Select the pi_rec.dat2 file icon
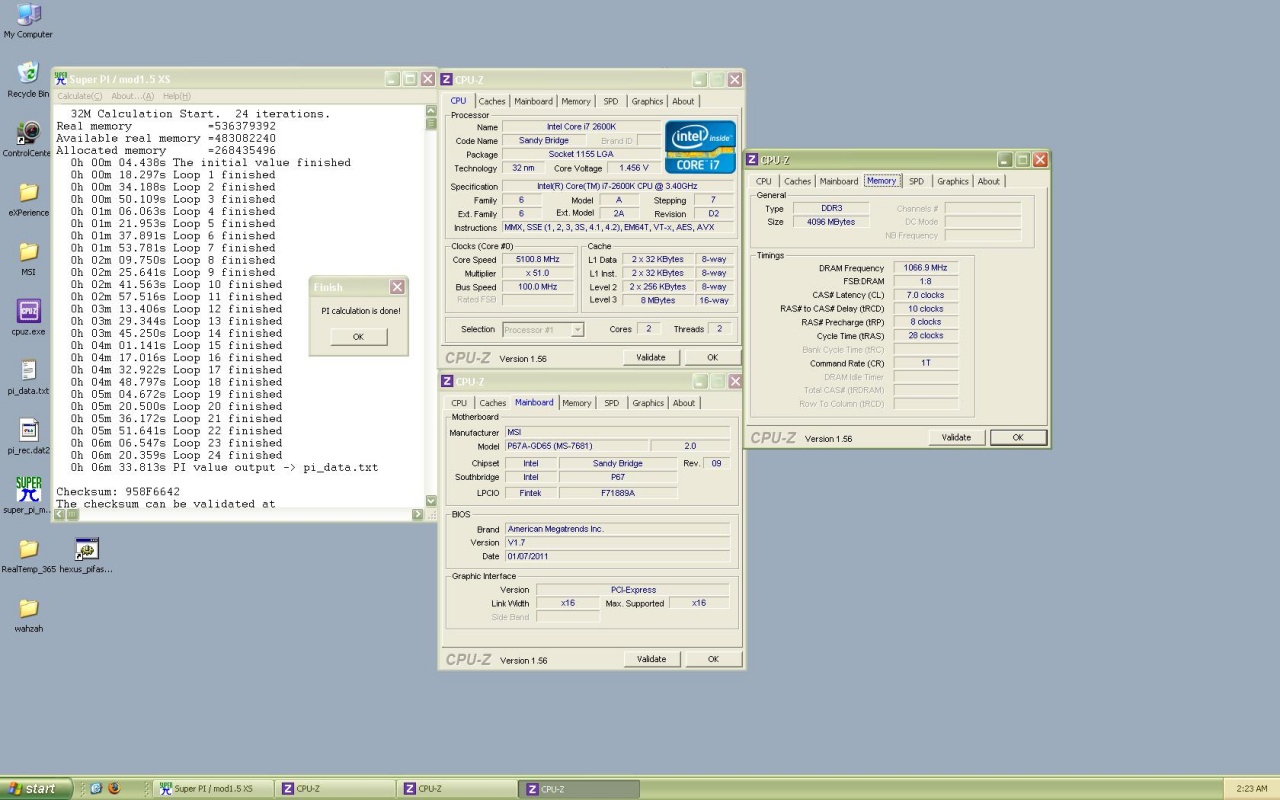 [x=28, y=431]
